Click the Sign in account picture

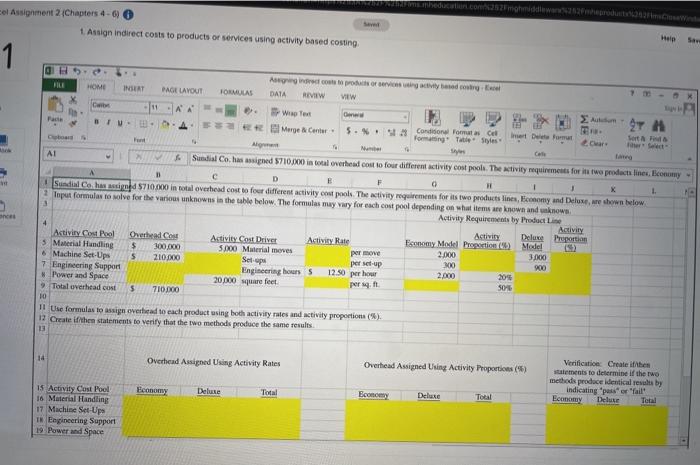[x=688, y=108]
